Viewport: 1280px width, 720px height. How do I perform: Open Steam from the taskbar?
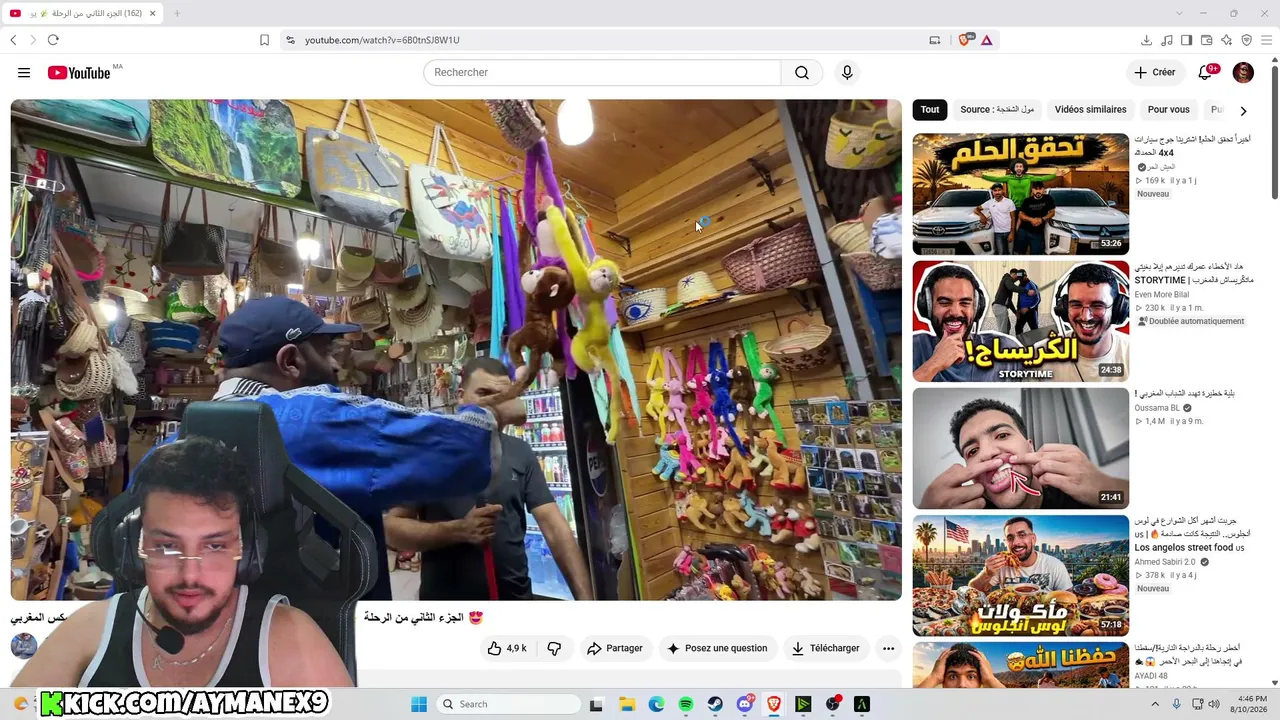pos(715,704)
